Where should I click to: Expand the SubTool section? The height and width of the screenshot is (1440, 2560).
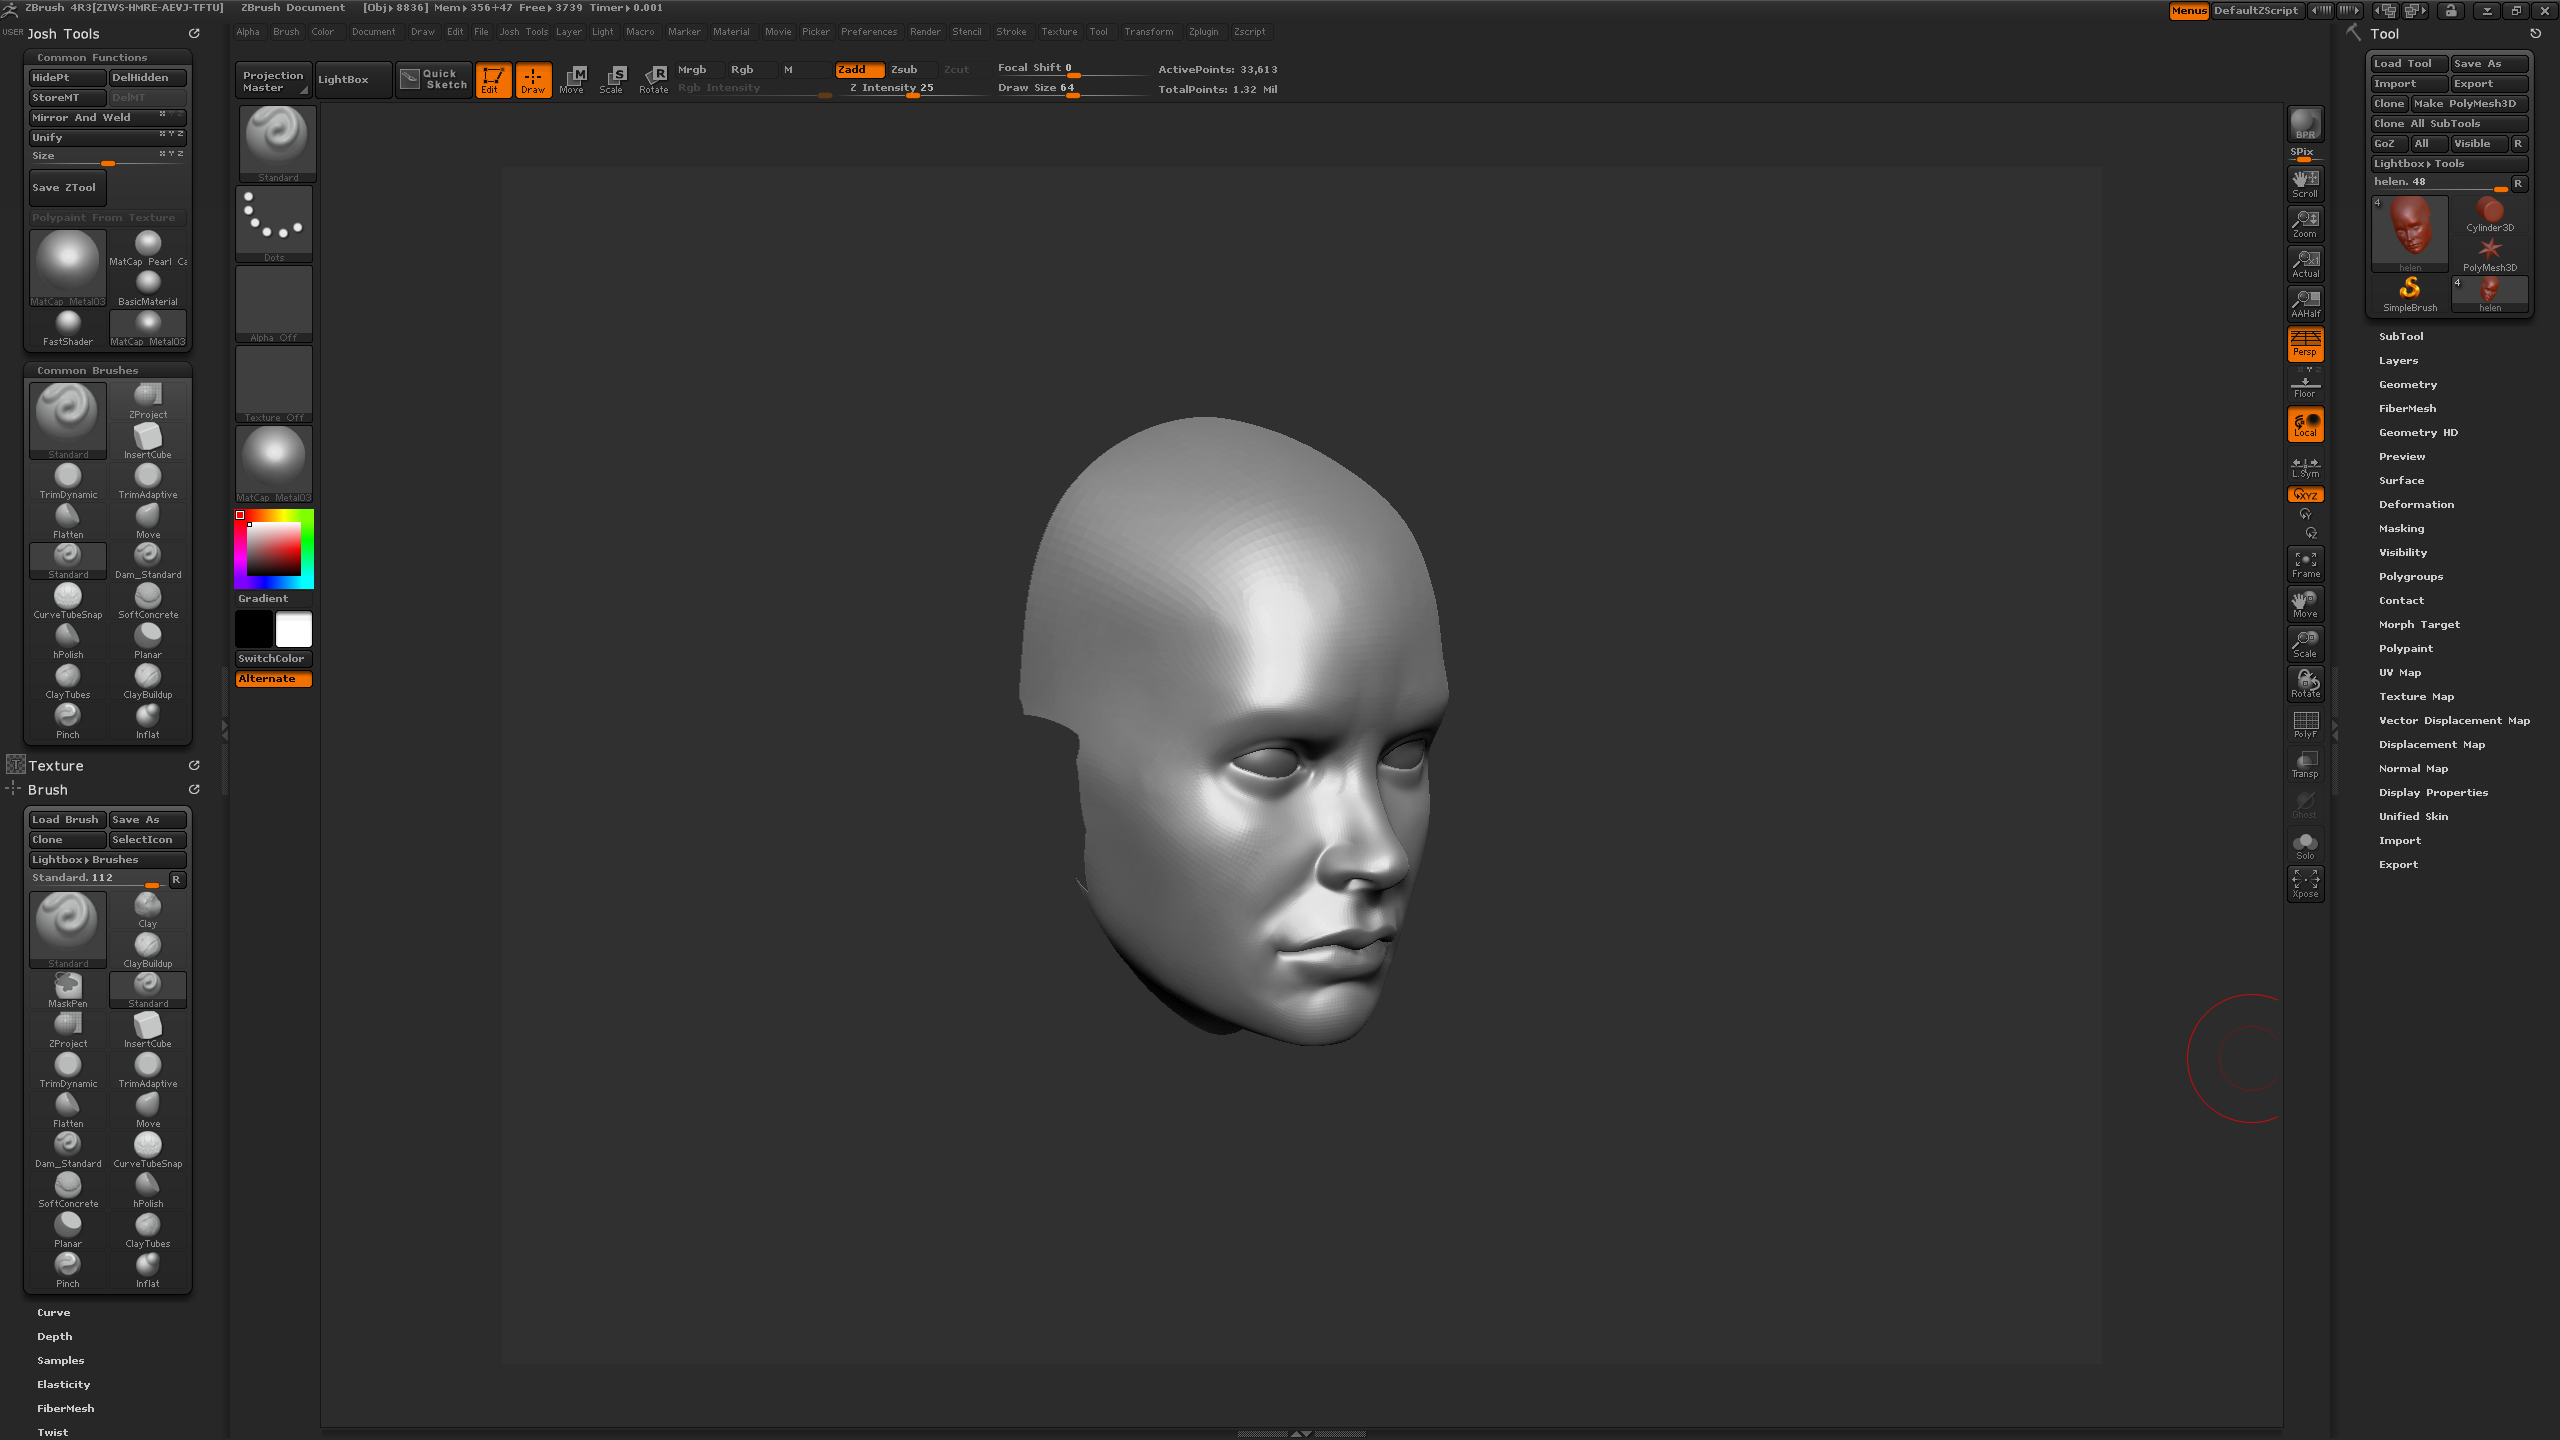(2401, 336)
